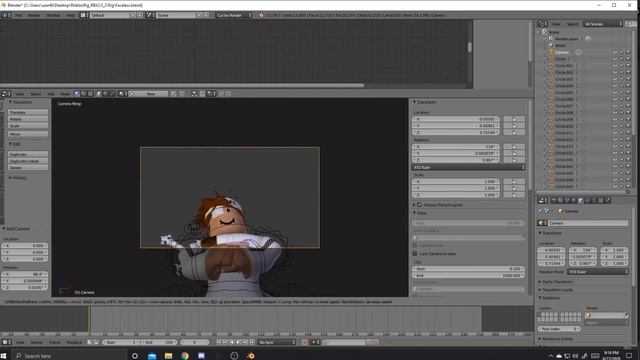This screenshot has height=360, width=640.
Task: Open the Windows Start menu
Action: (x=4, y=356)
